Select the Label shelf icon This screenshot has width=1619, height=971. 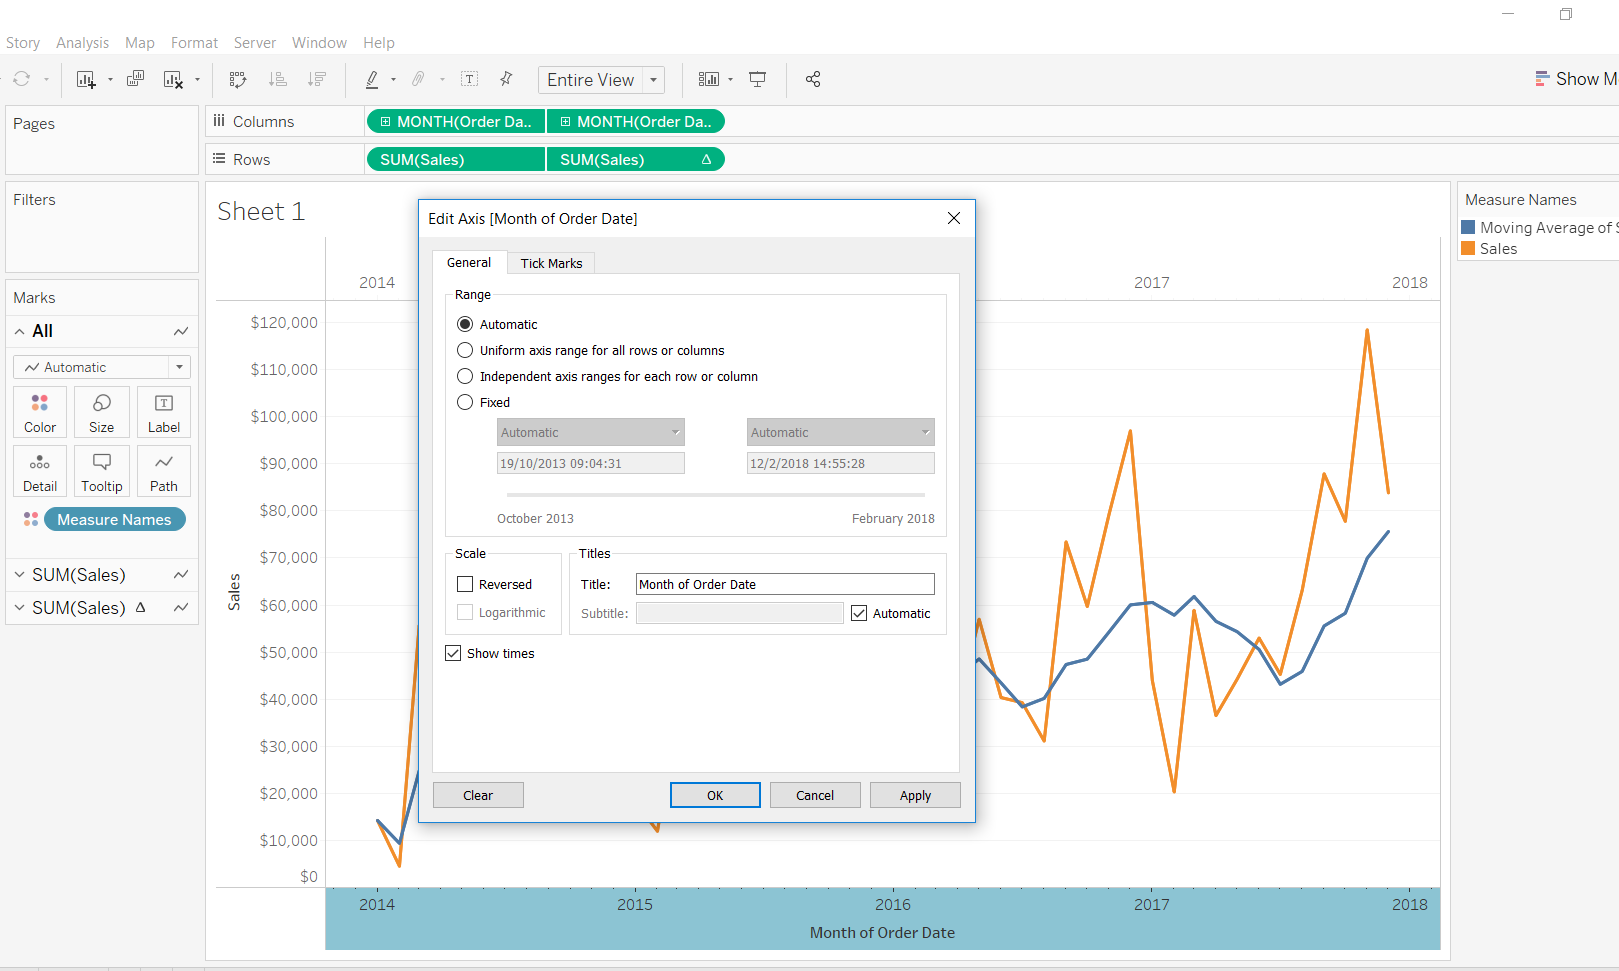(x=163, y=411)
